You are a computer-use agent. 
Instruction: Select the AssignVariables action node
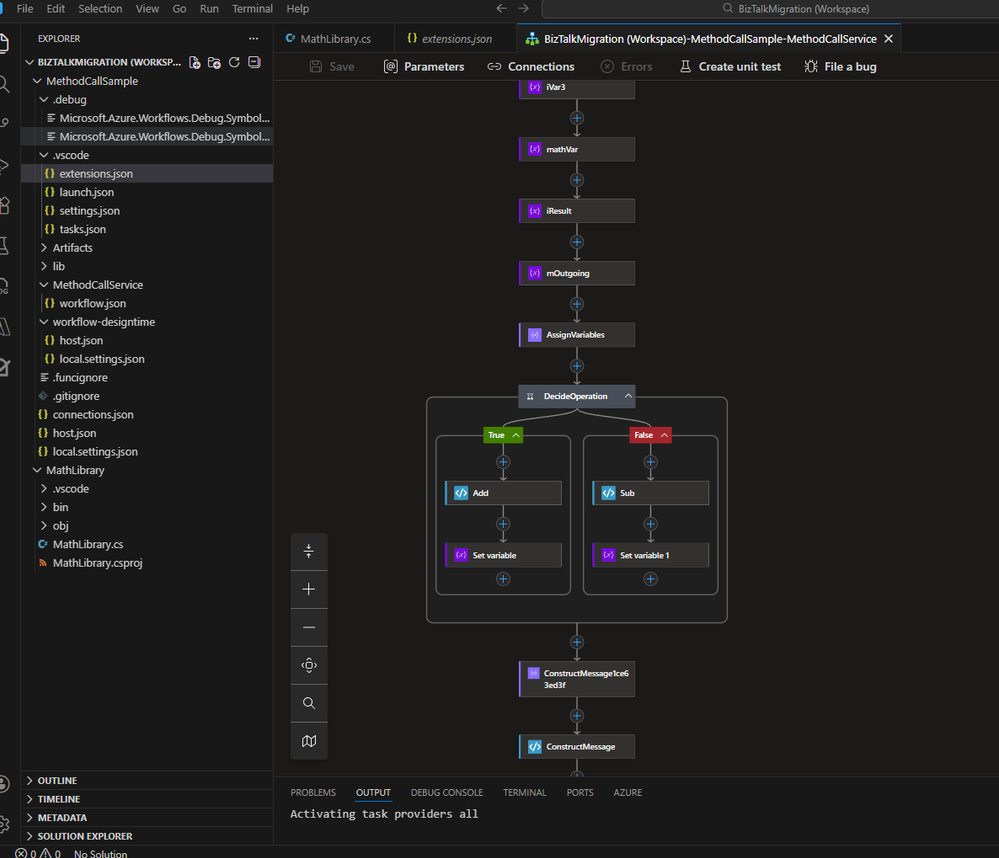[x=577, y=335]
